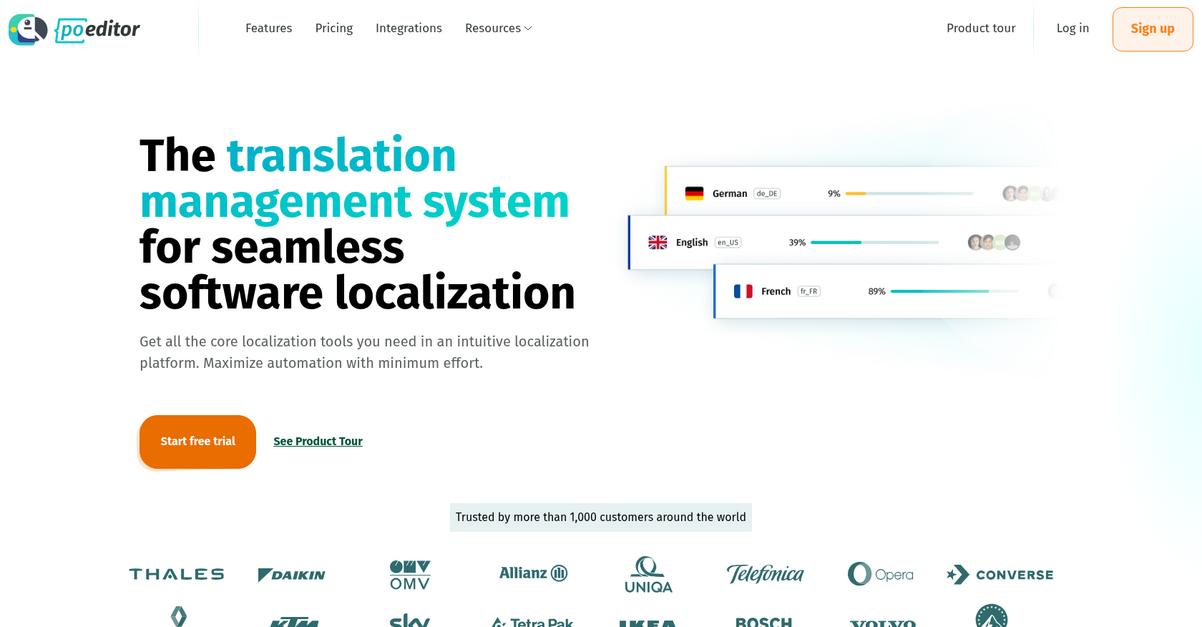Click the fr_FR language code tag
The height and width of the screenshot is (627, 1202).
809,291
